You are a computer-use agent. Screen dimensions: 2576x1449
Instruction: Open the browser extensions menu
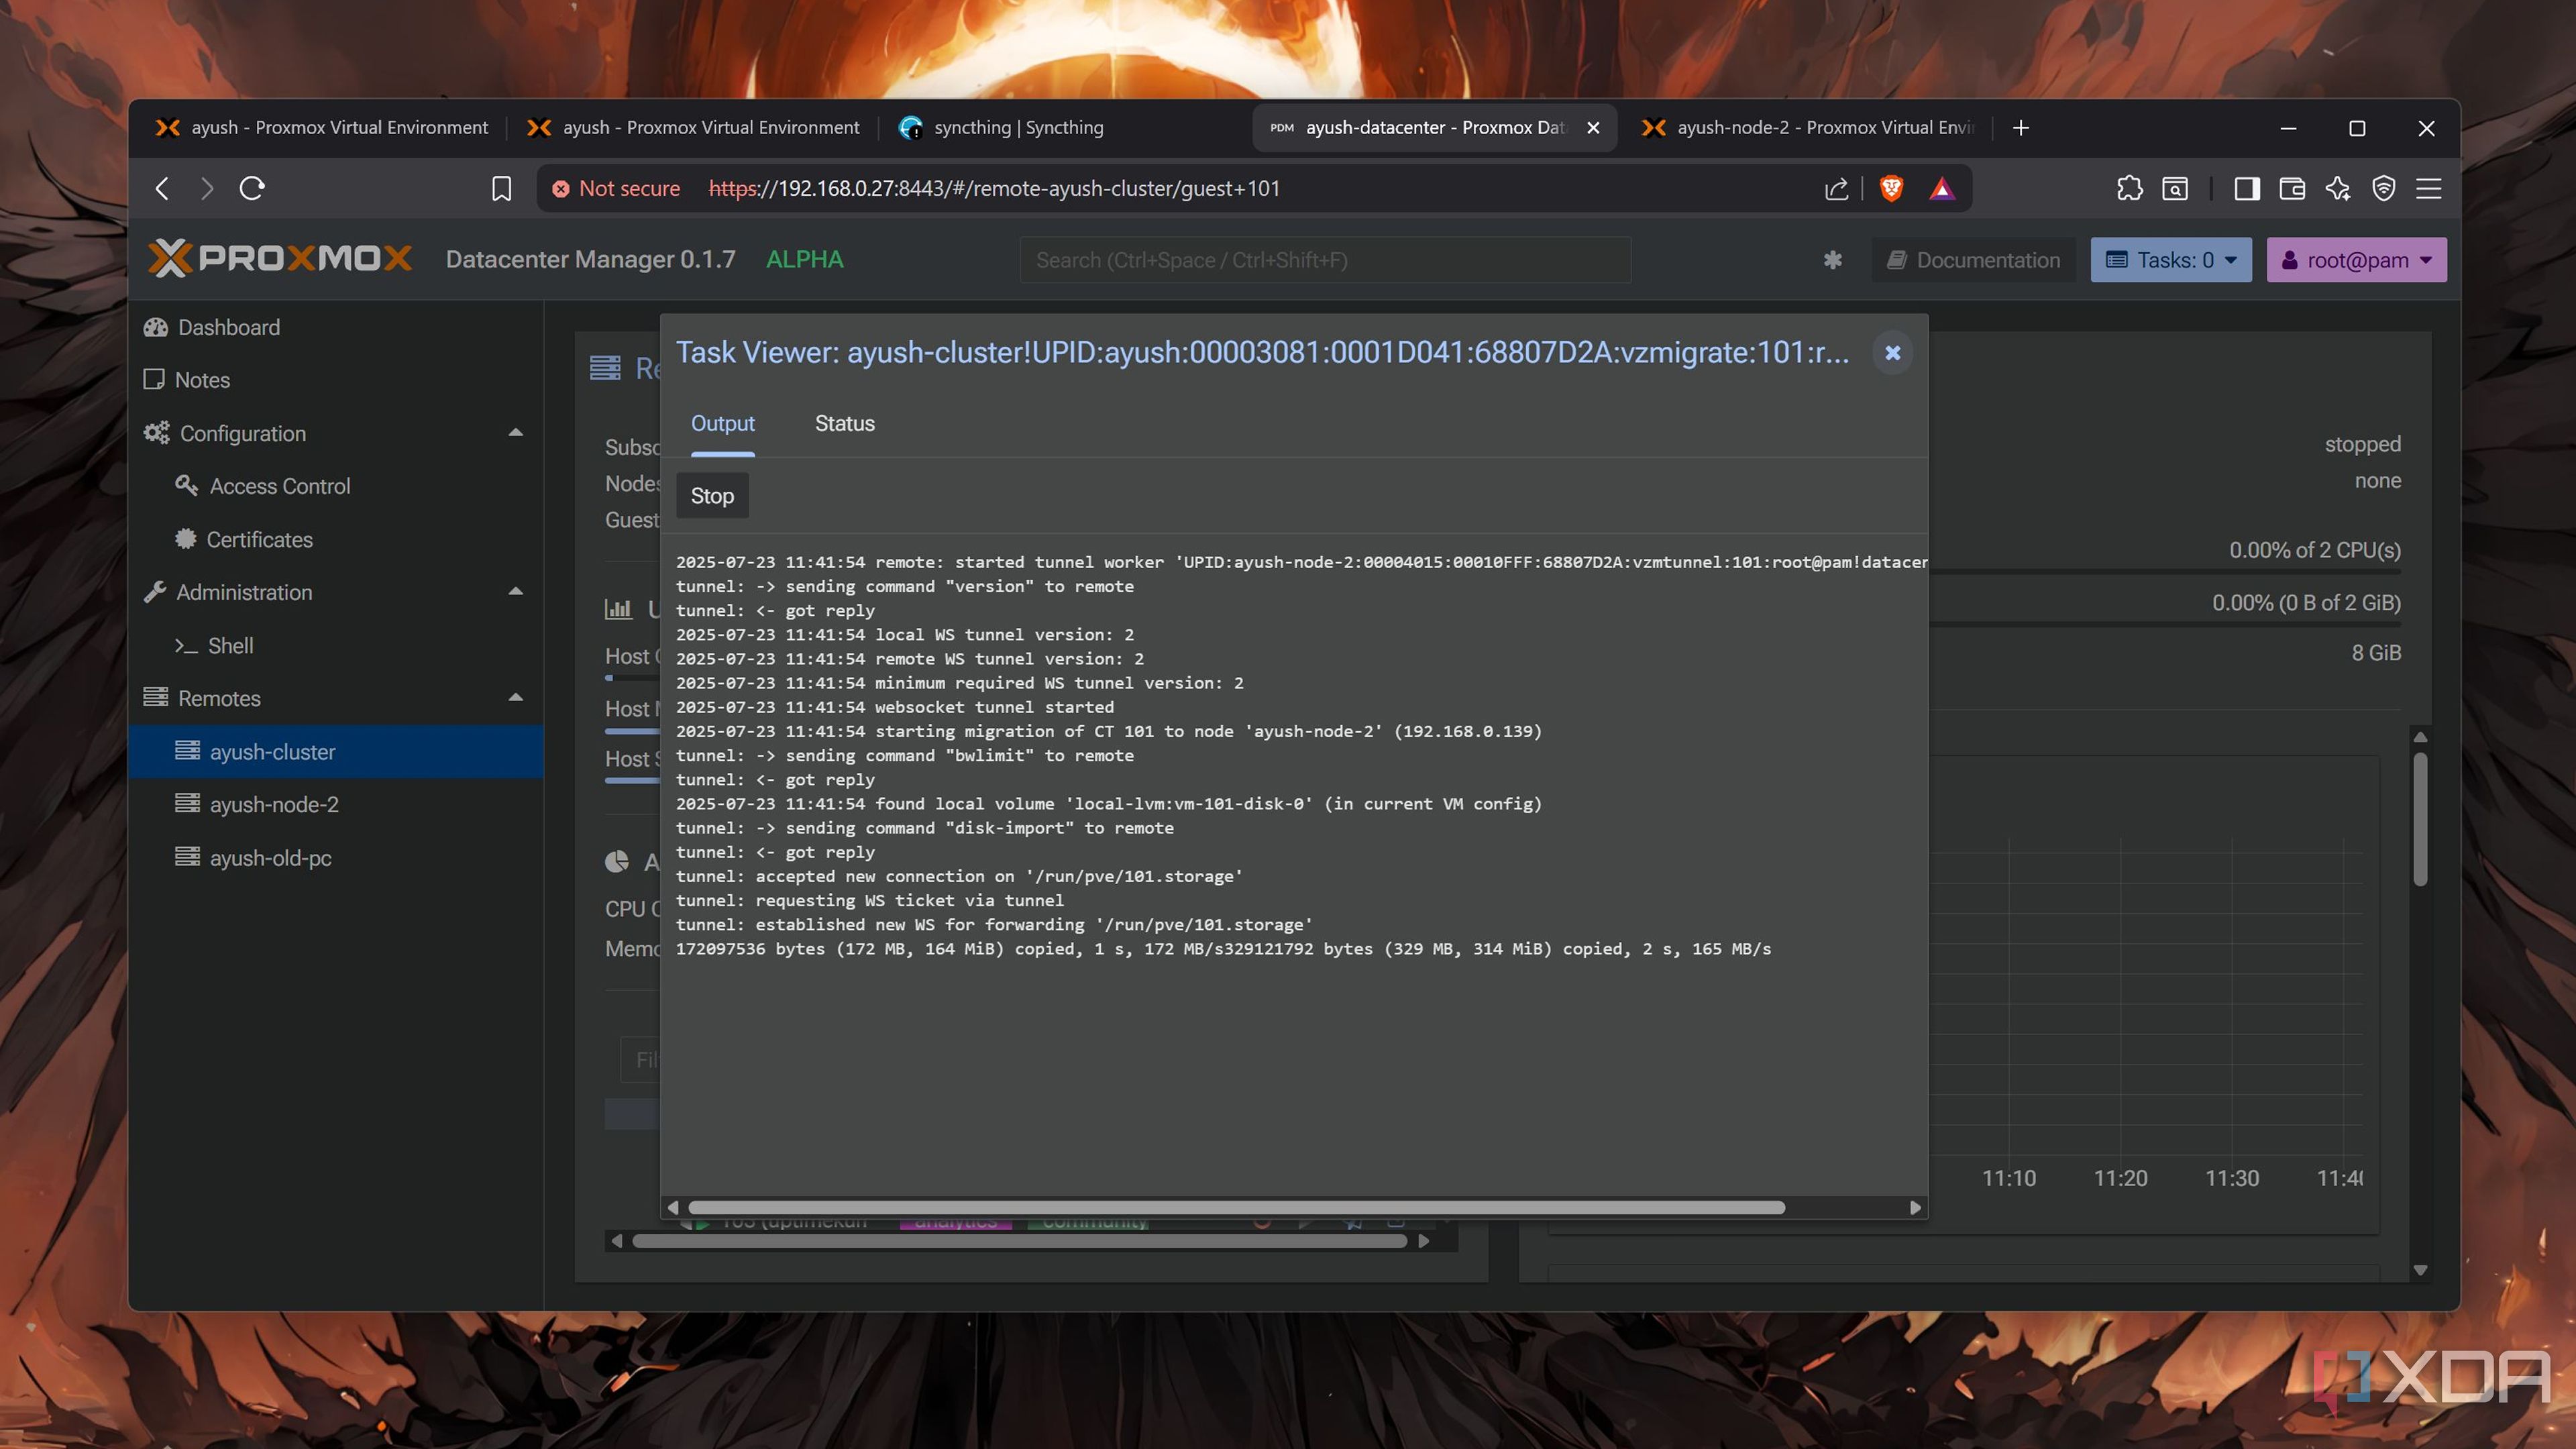click(2129, 188)
